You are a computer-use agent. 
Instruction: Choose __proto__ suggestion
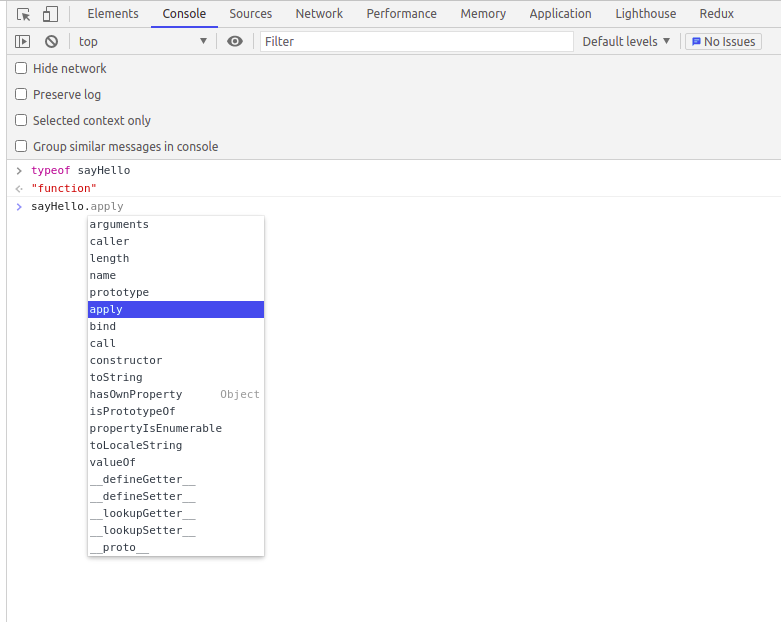(176, 547)
